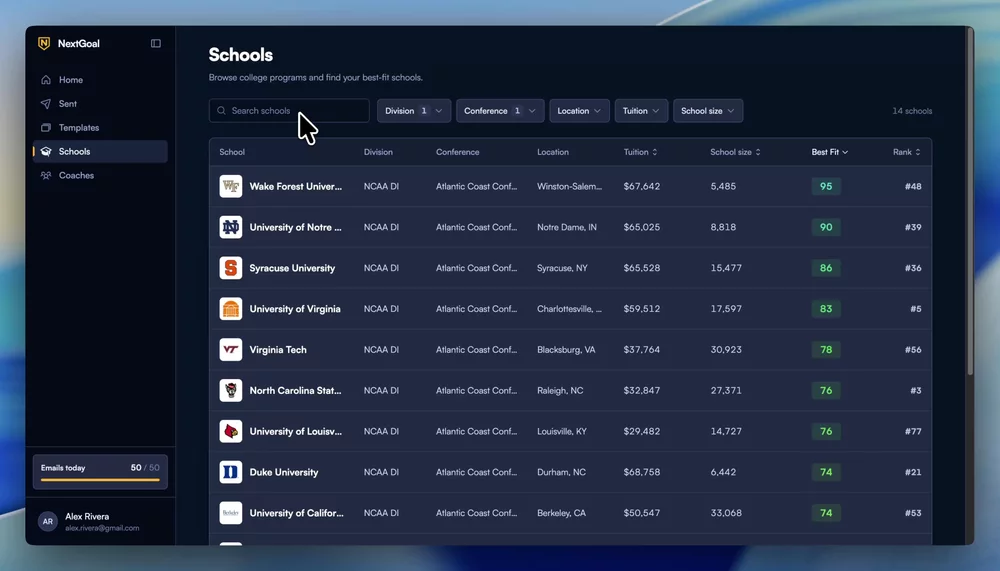Viewport: 1000px width, 571px height.
Task: Open University of Virginia school name
Action: click(295, 309)
